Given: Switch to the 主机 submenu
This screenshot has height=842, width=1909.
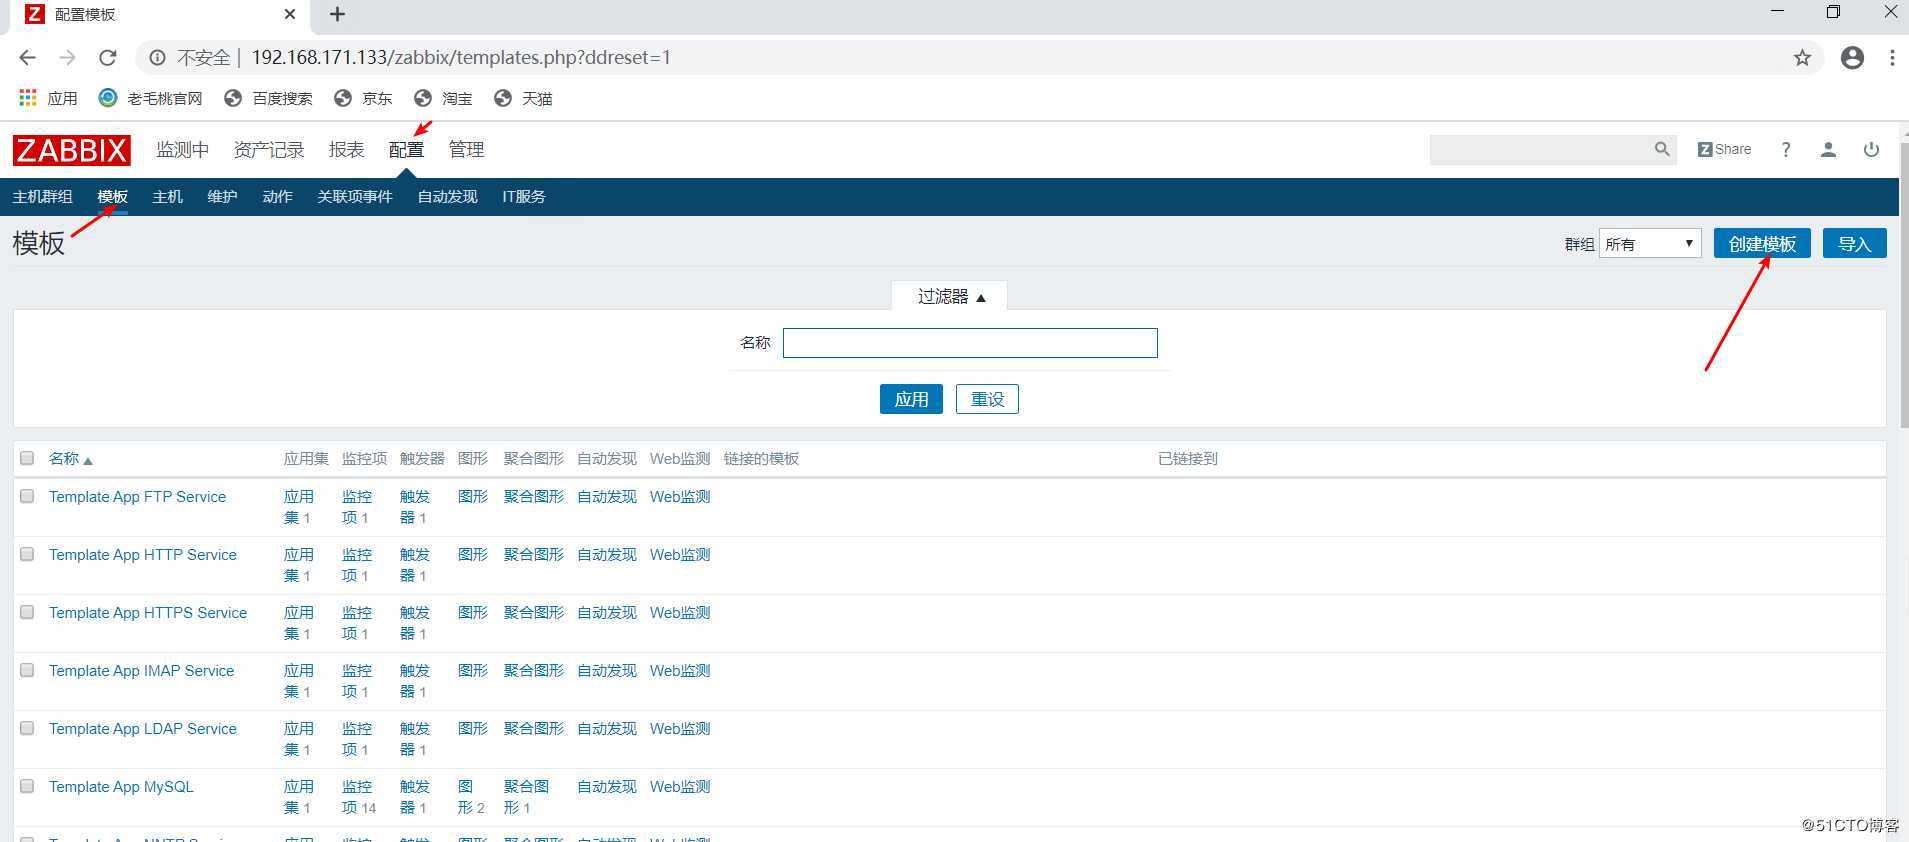Looking at the screenshot, I should [x=167, y=197].
